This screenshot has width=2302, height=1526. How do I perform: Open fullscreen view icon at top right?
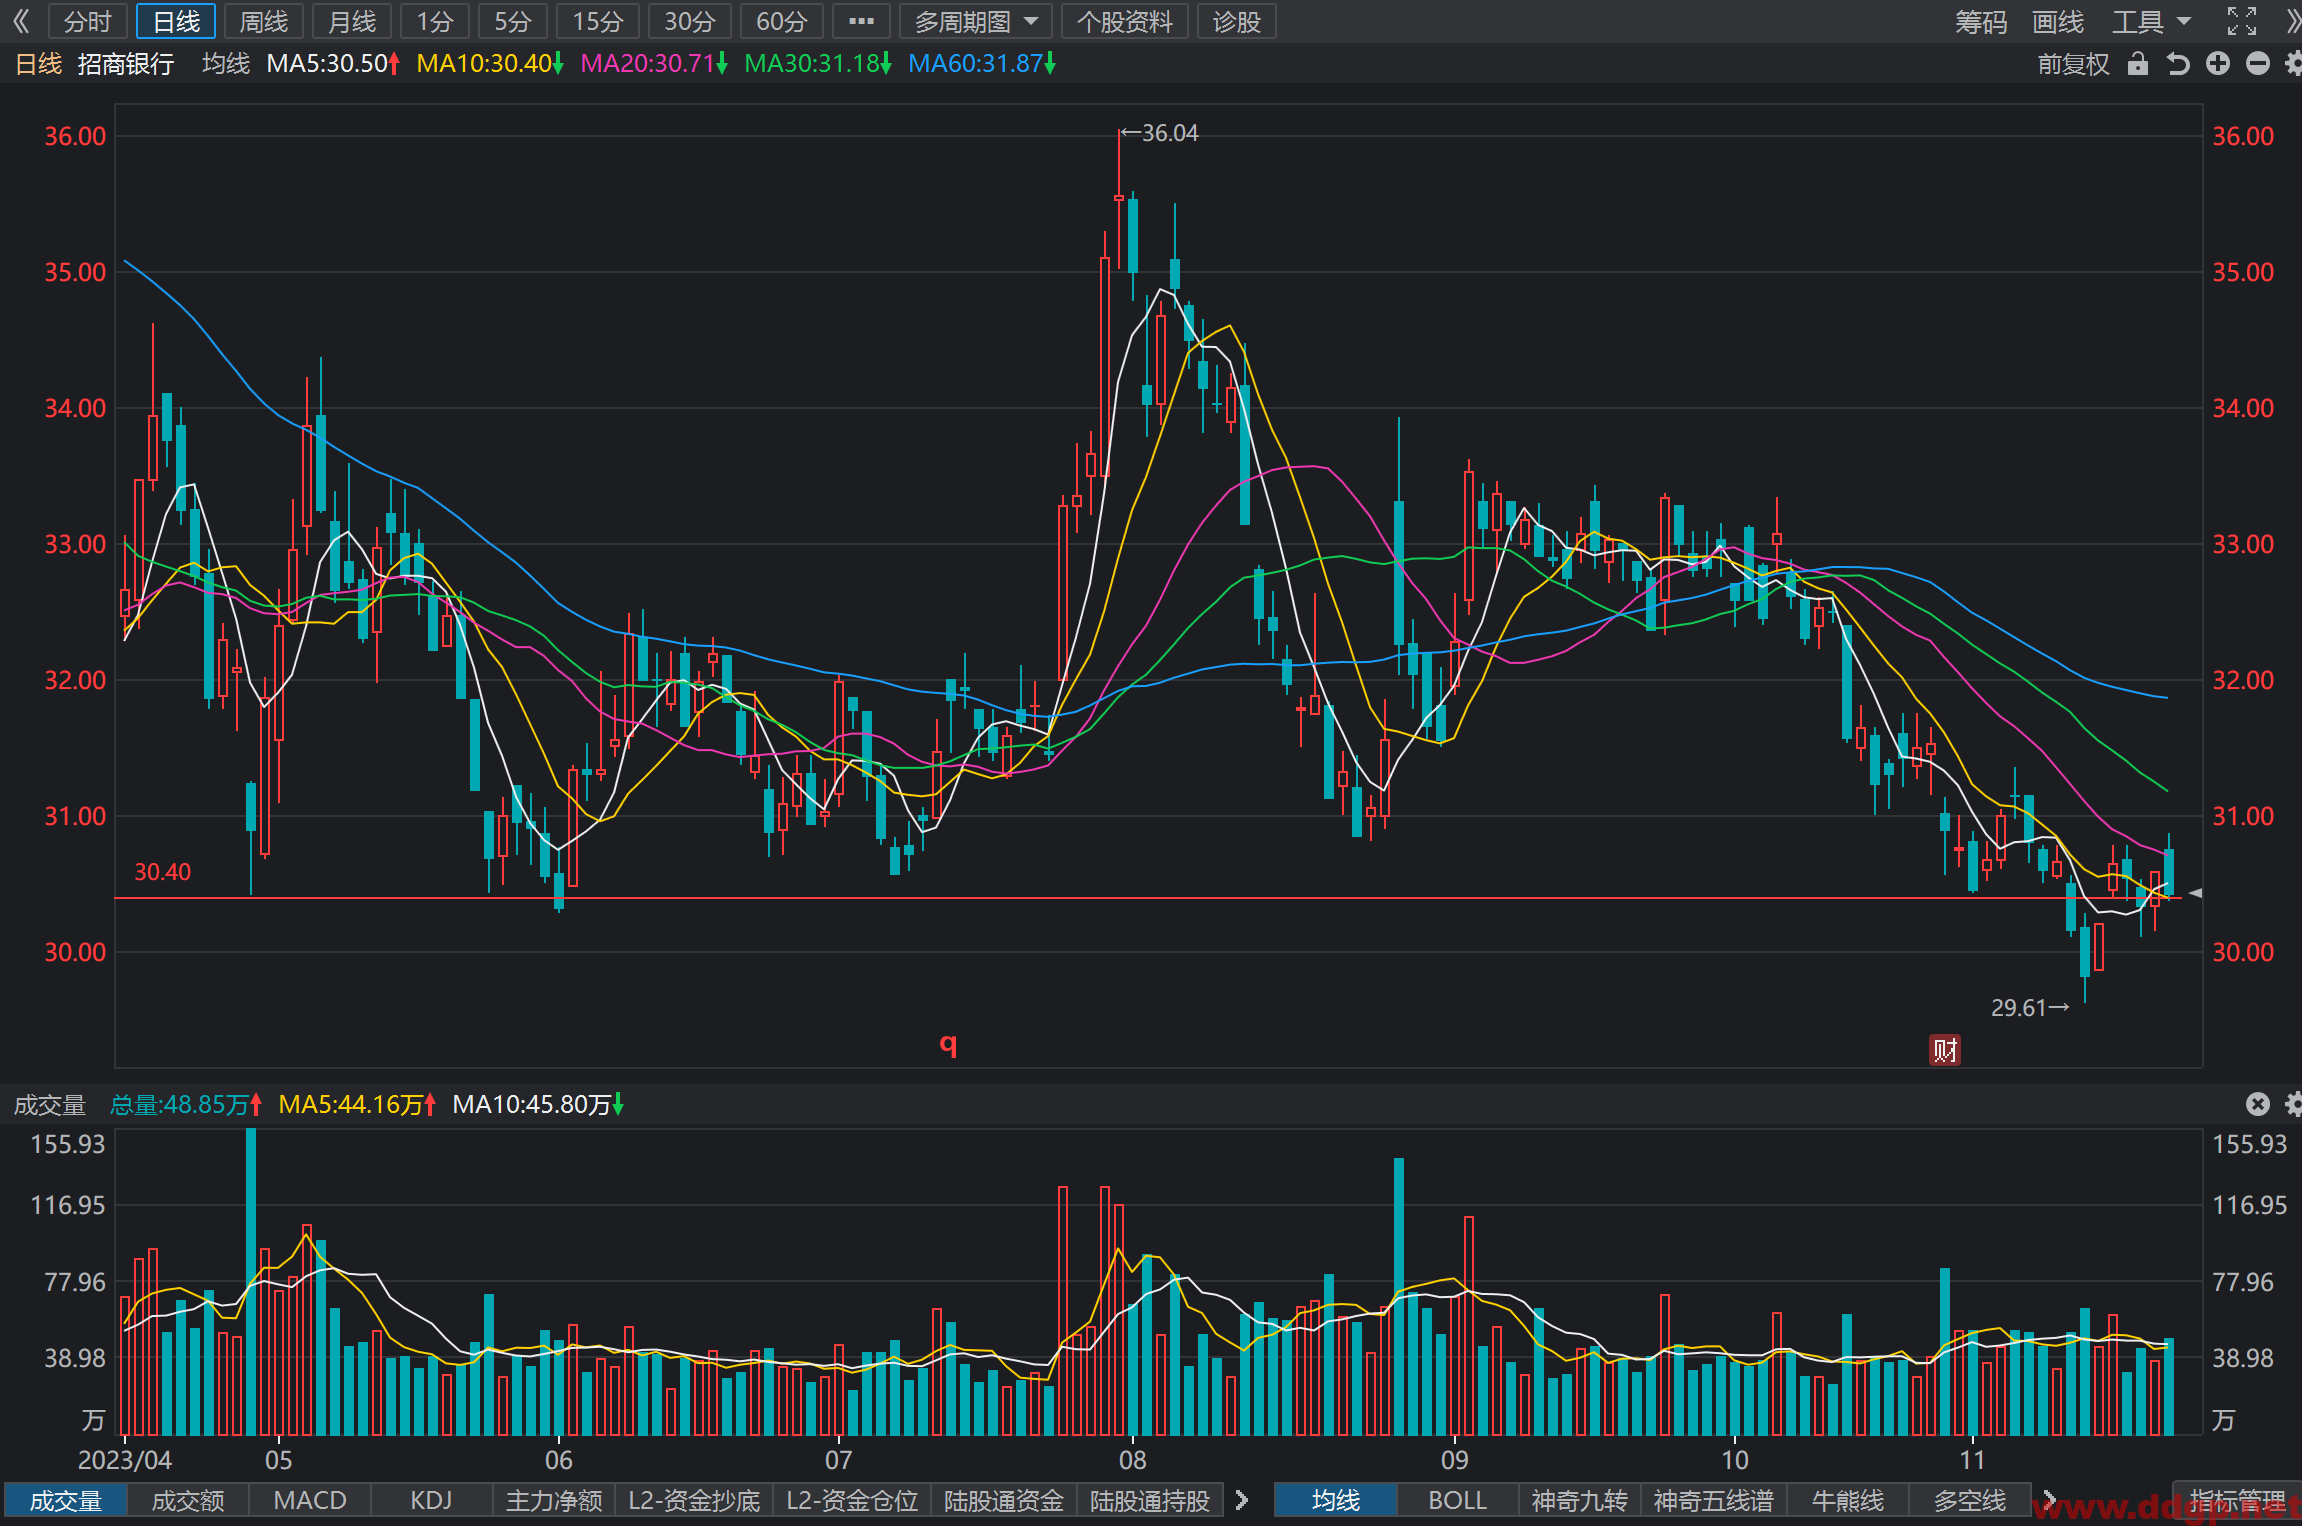2242,21
